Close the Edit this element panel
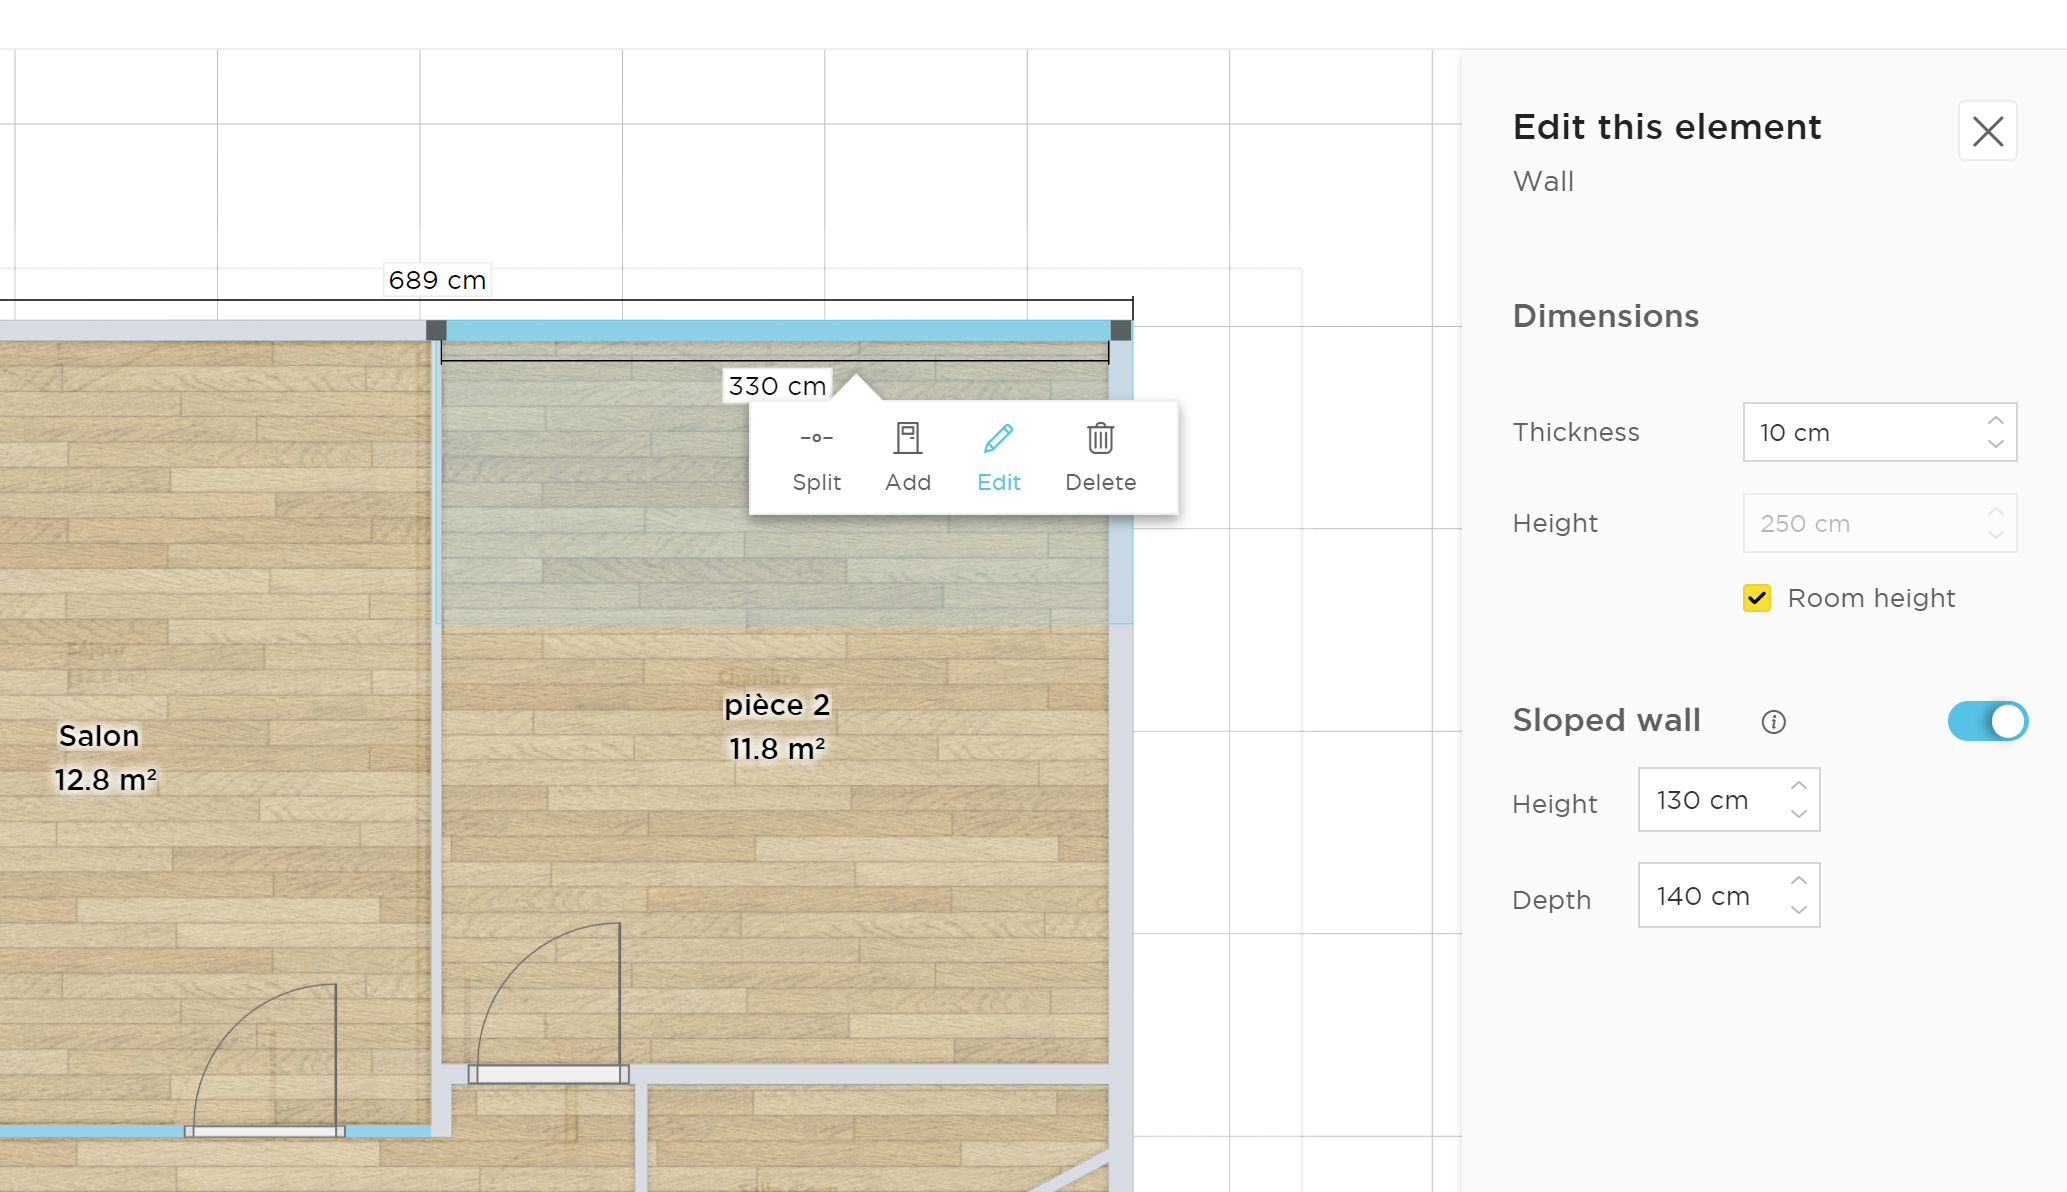 tap(1987, 131)
